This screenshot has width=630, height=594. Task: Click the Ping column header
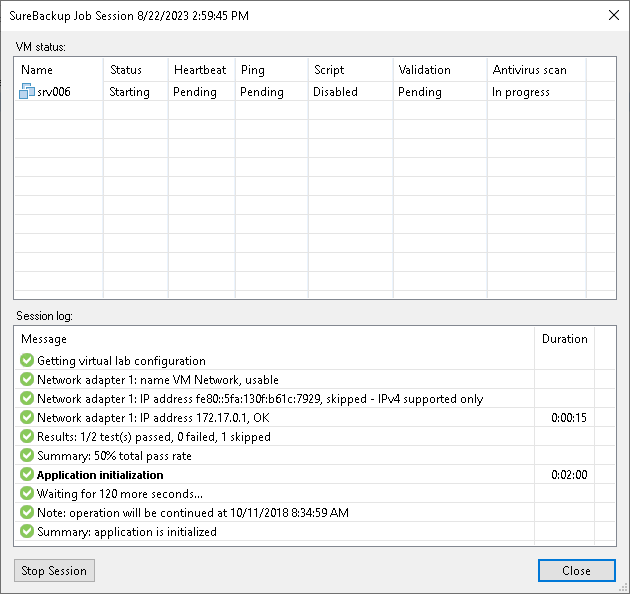pos(272,70)
